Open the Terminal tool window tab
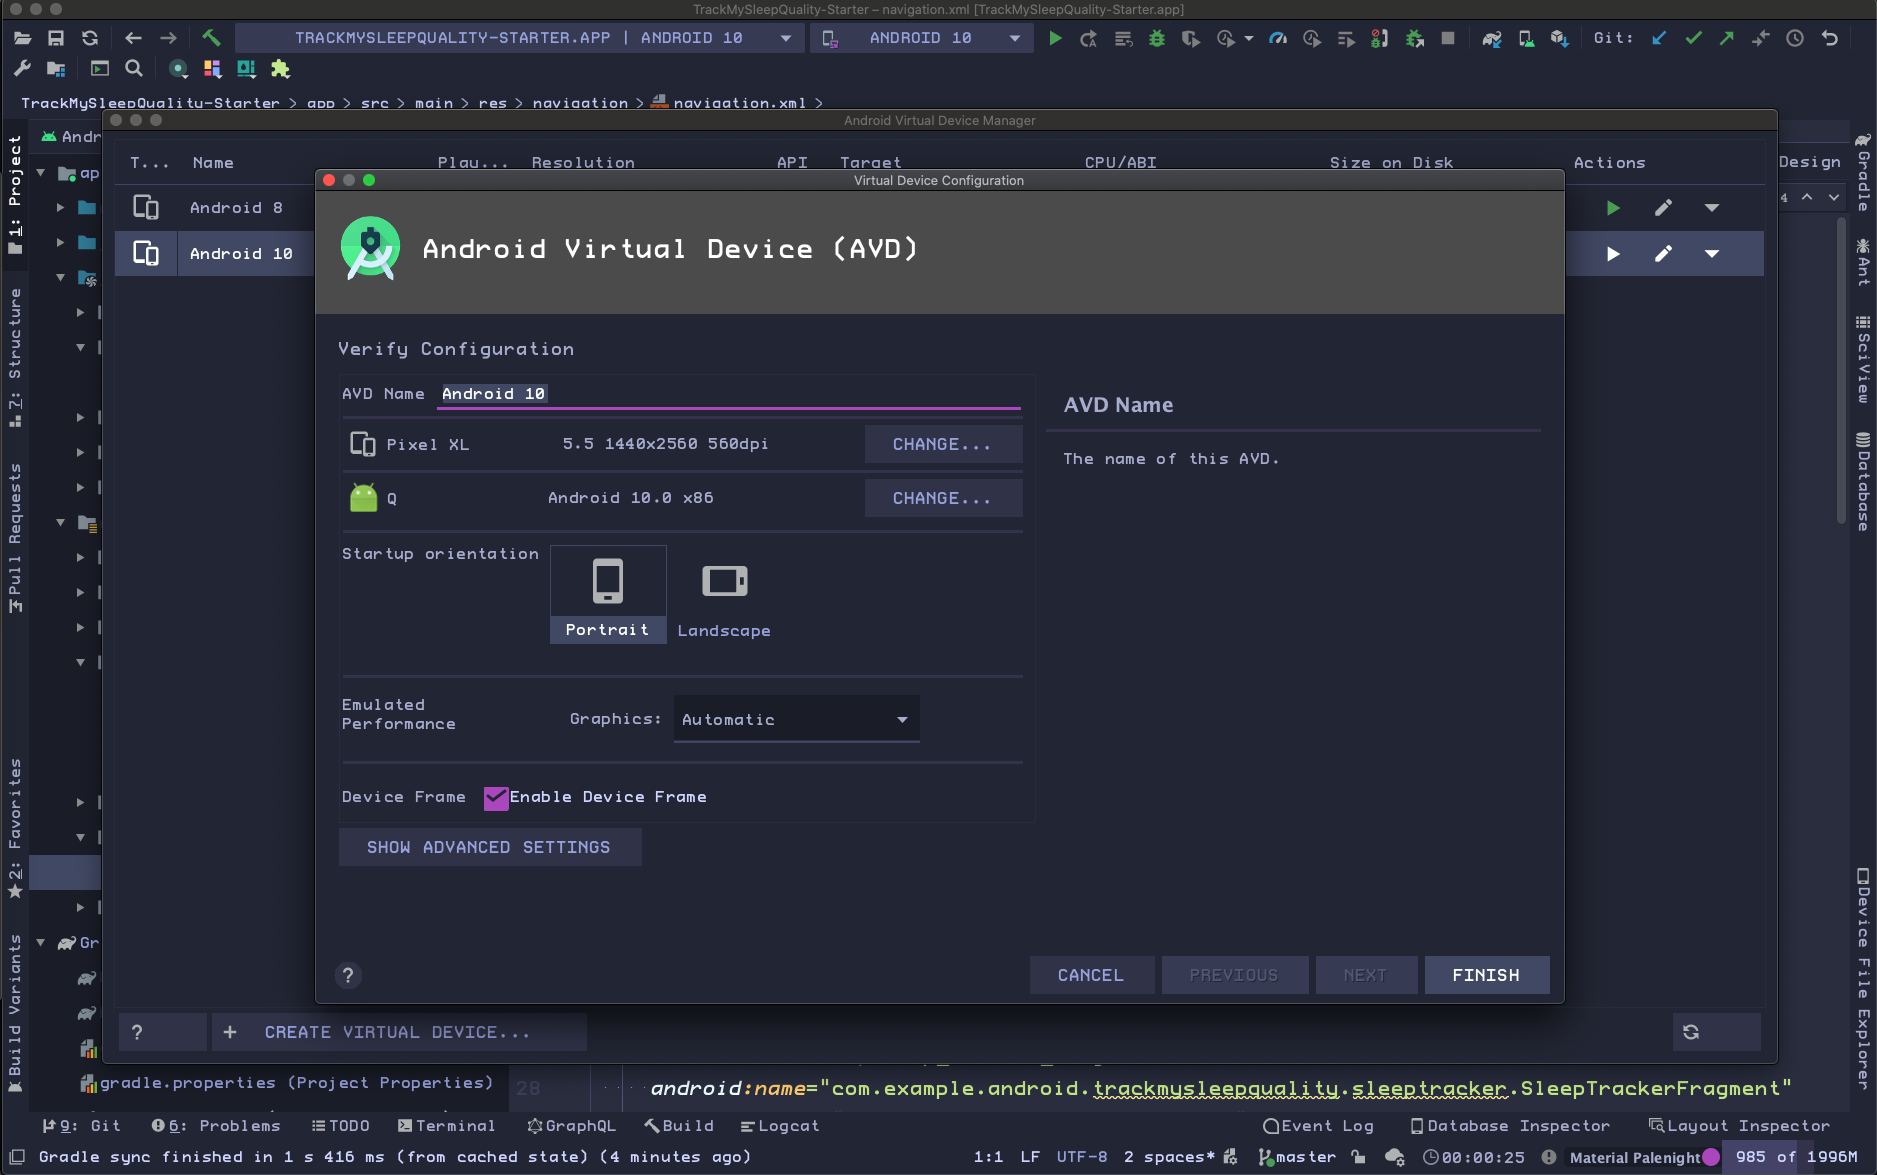 [x=446, y=1126]
